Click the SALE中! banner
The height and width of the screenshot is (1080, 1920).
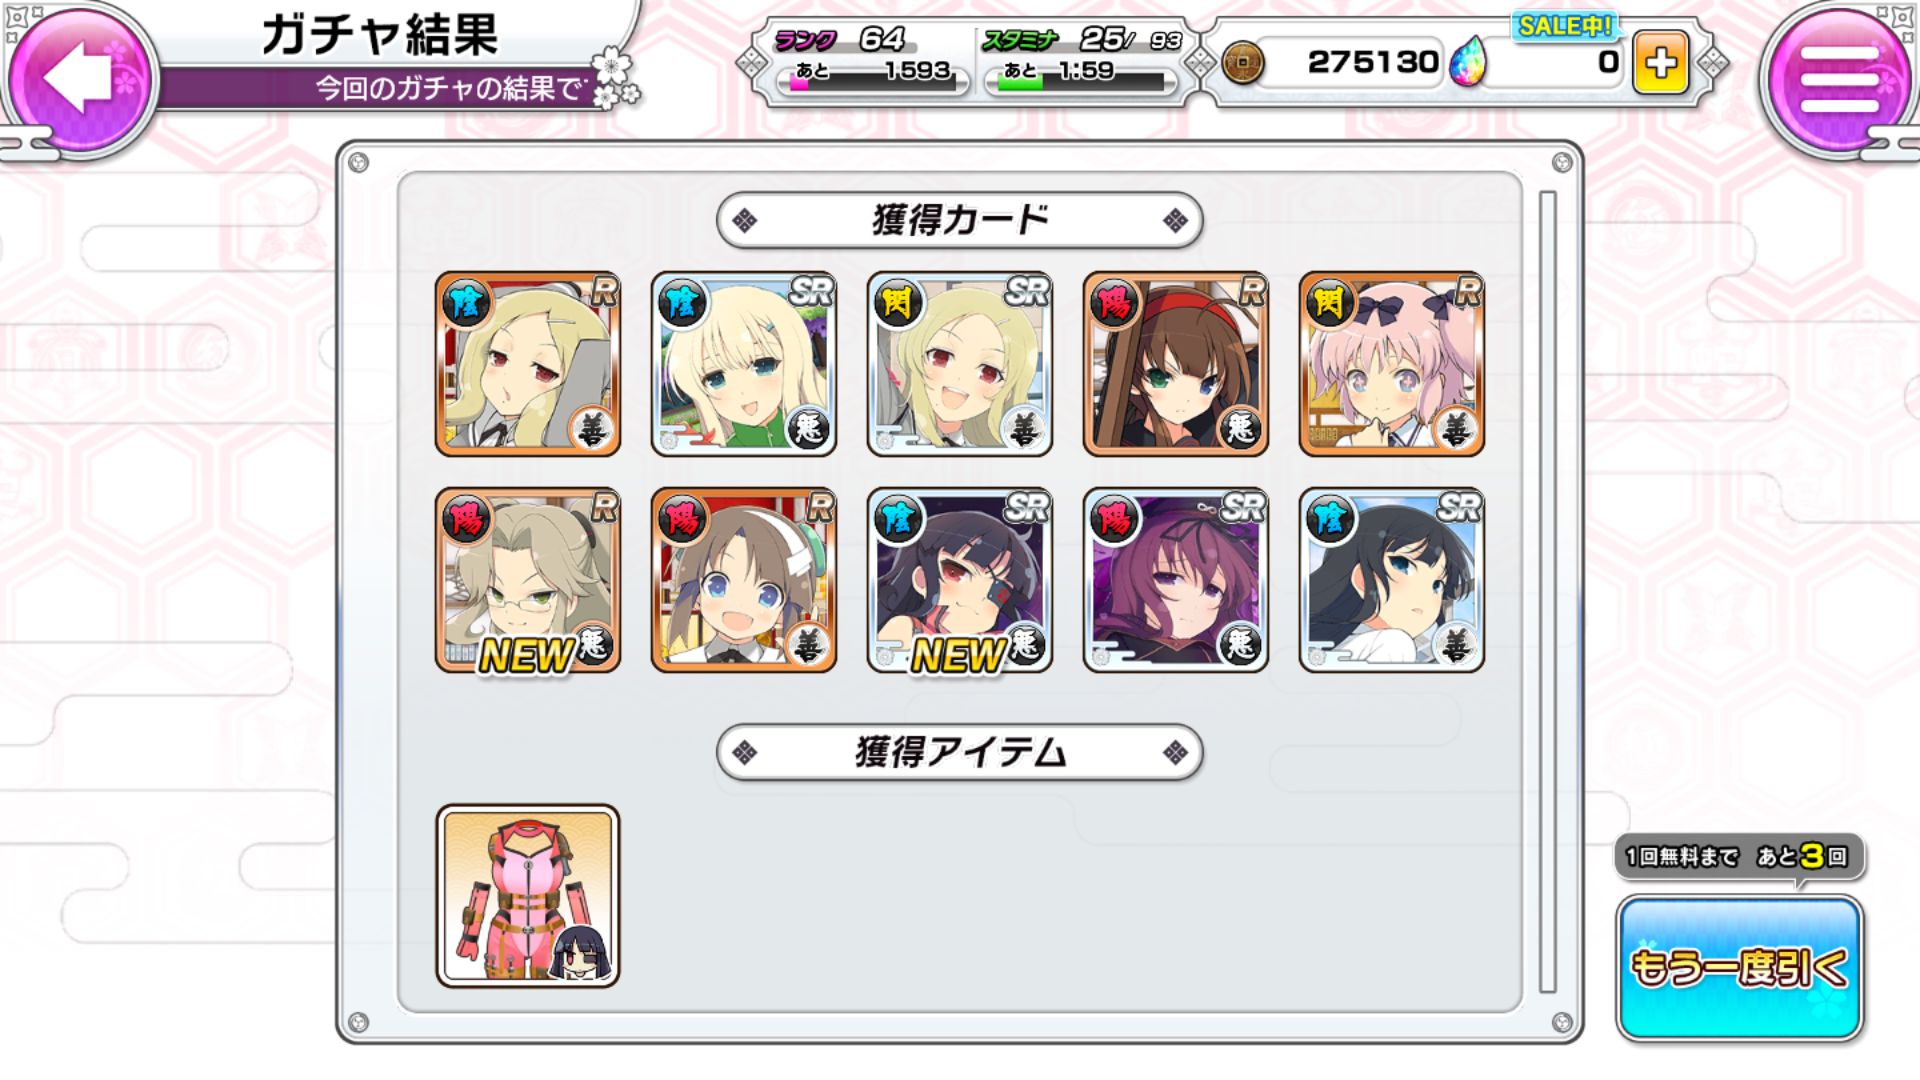pyautogui.click(x=1565, y=25)
